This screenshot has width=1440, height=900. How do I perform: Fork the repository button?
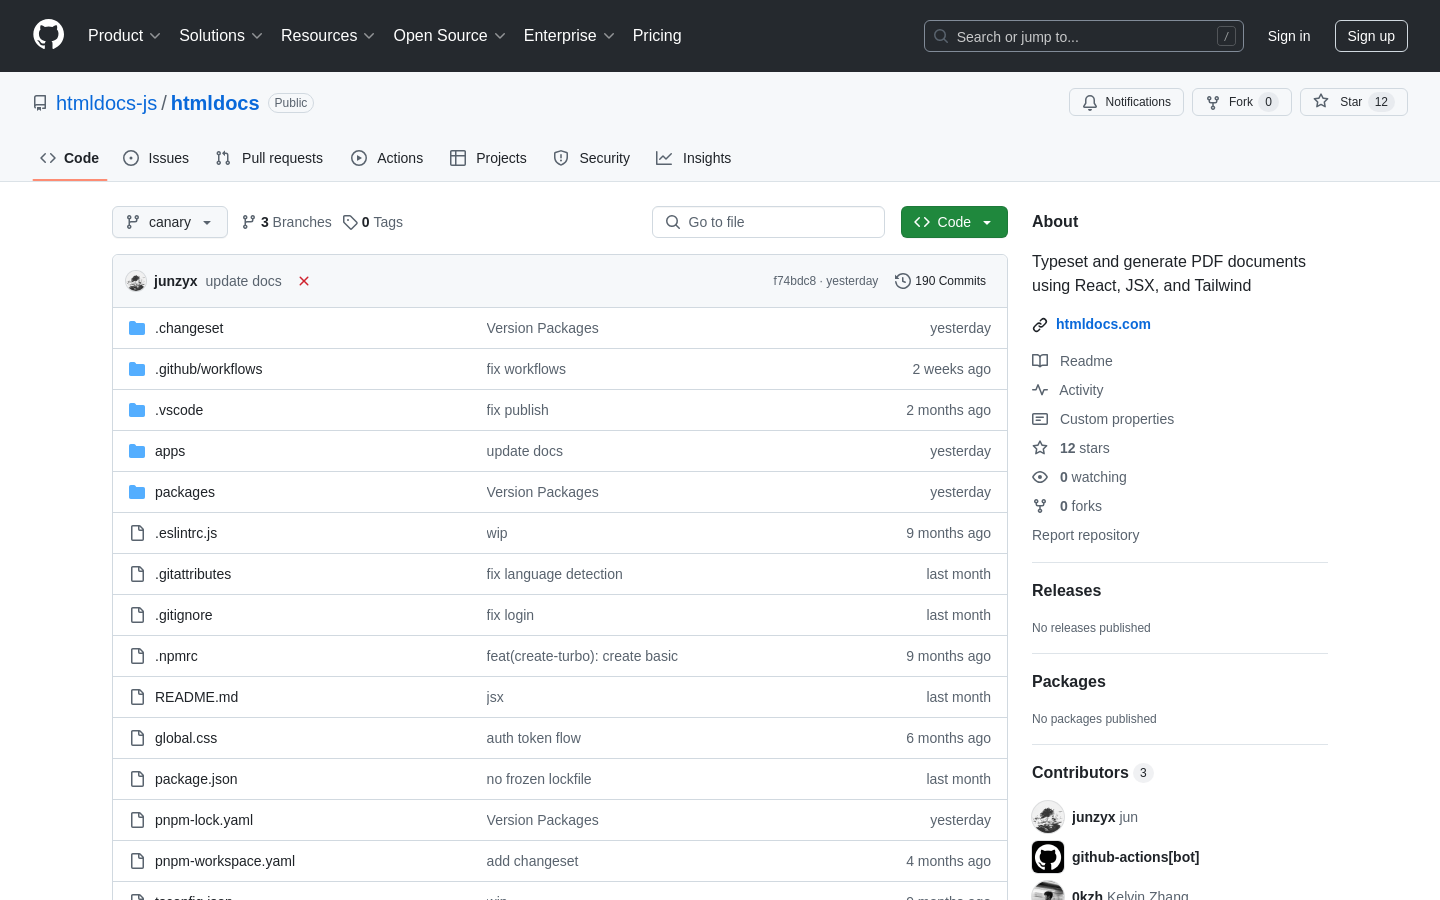click(1242, 102)
